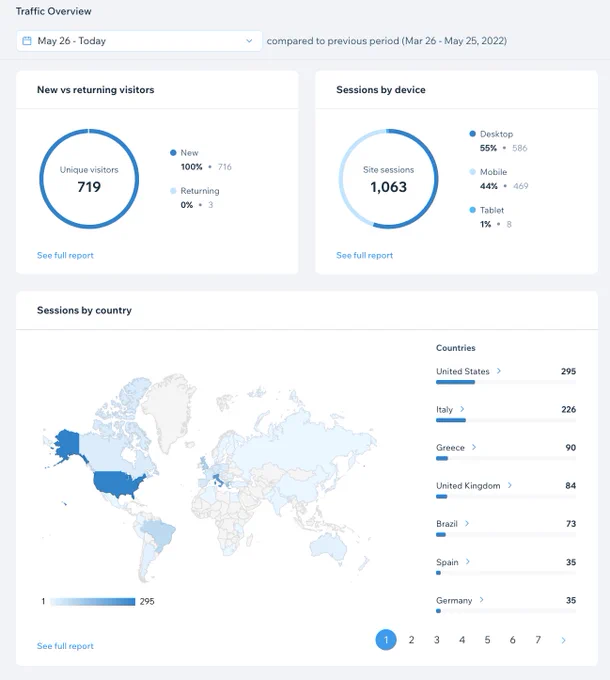Click the 90 value for Greece
The width and height of the screenshot is (610, 680).
(x=571, y=448)
